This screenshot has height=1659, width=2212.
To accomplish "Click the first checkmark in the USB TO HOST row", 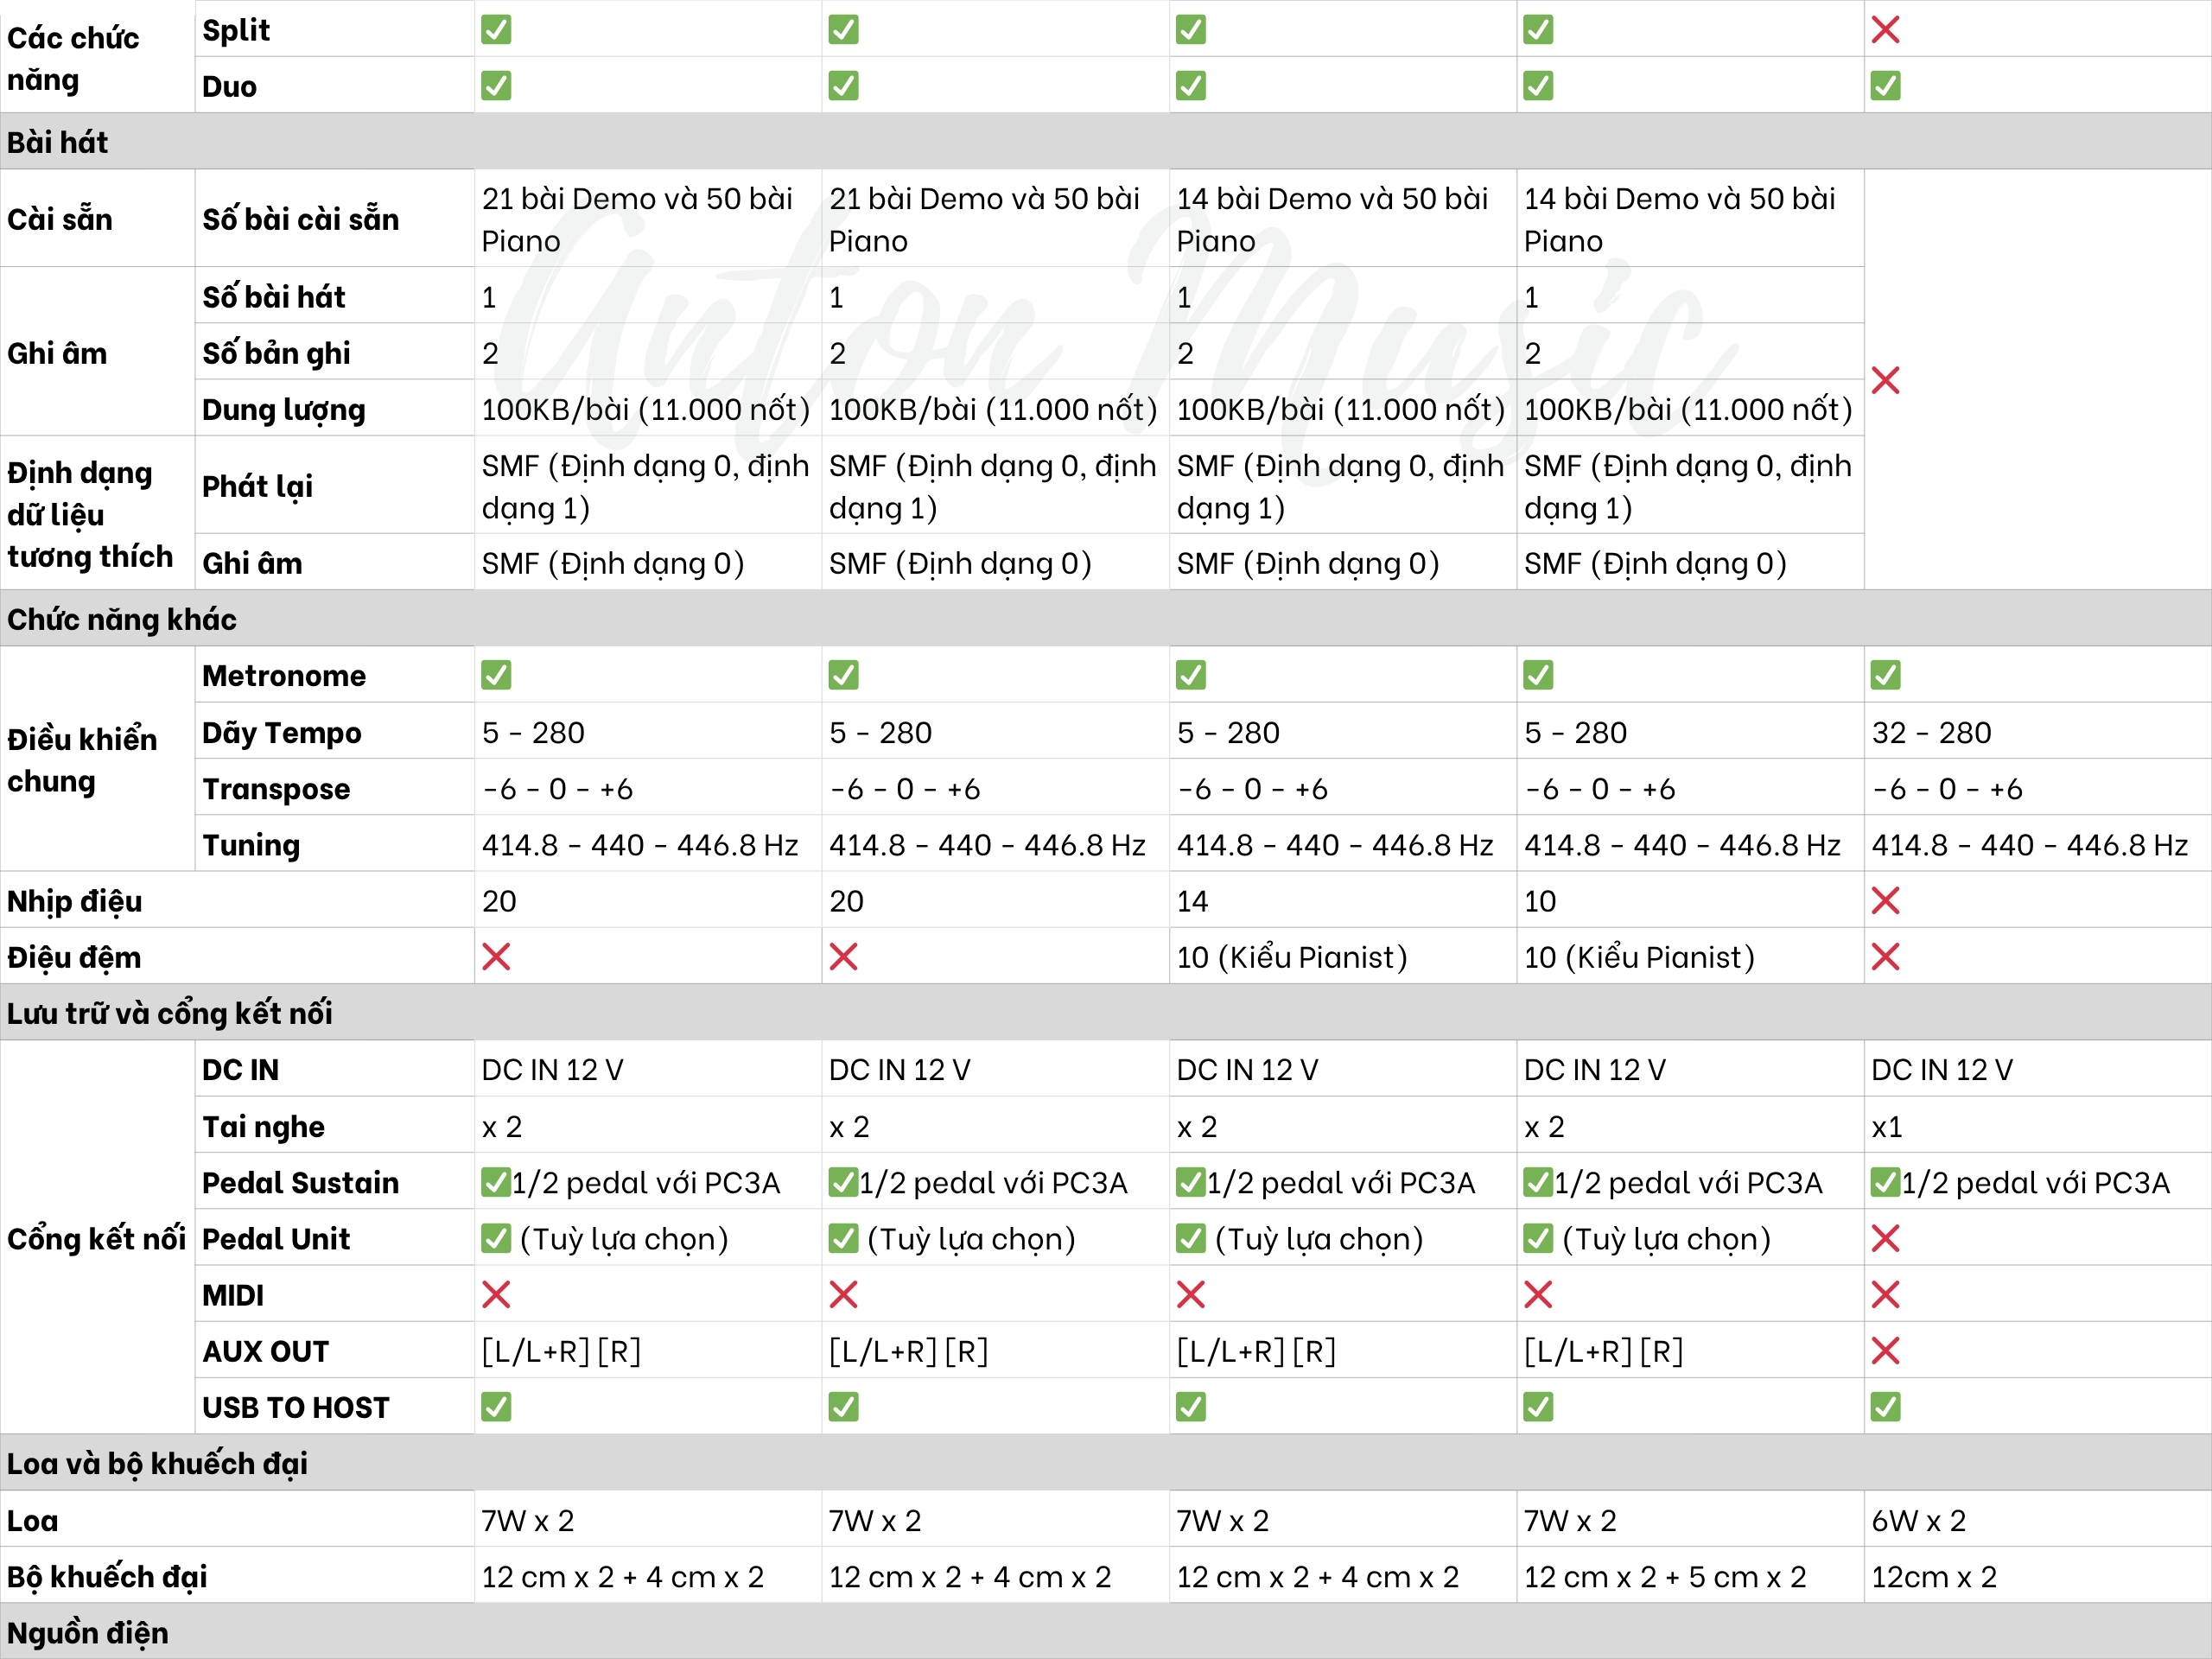I will (496, 1407).
